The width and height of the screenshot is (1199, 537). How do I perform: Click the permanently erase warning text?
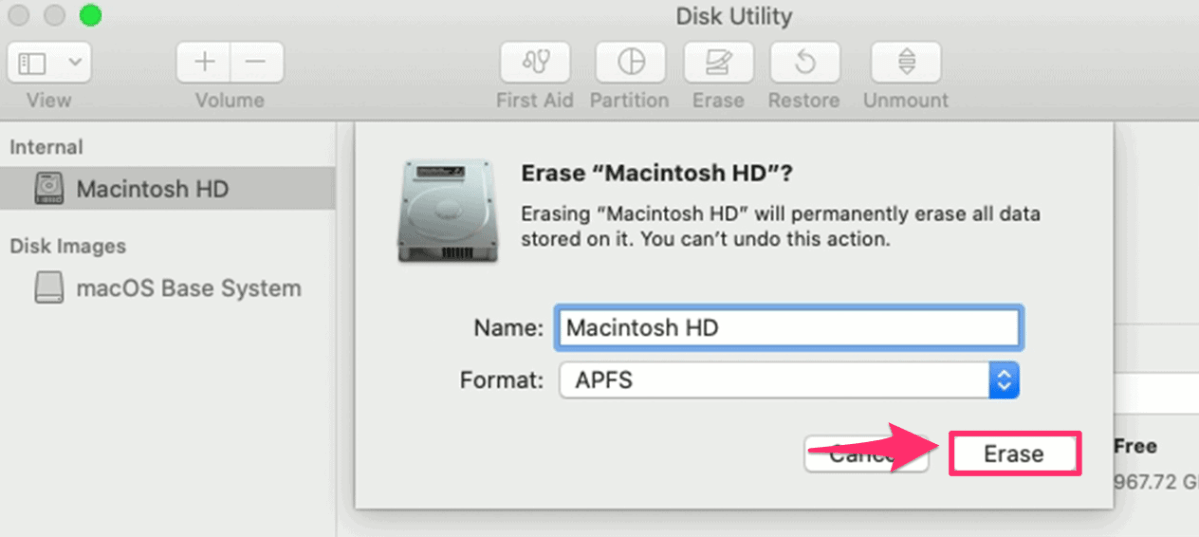coord(780,226)
